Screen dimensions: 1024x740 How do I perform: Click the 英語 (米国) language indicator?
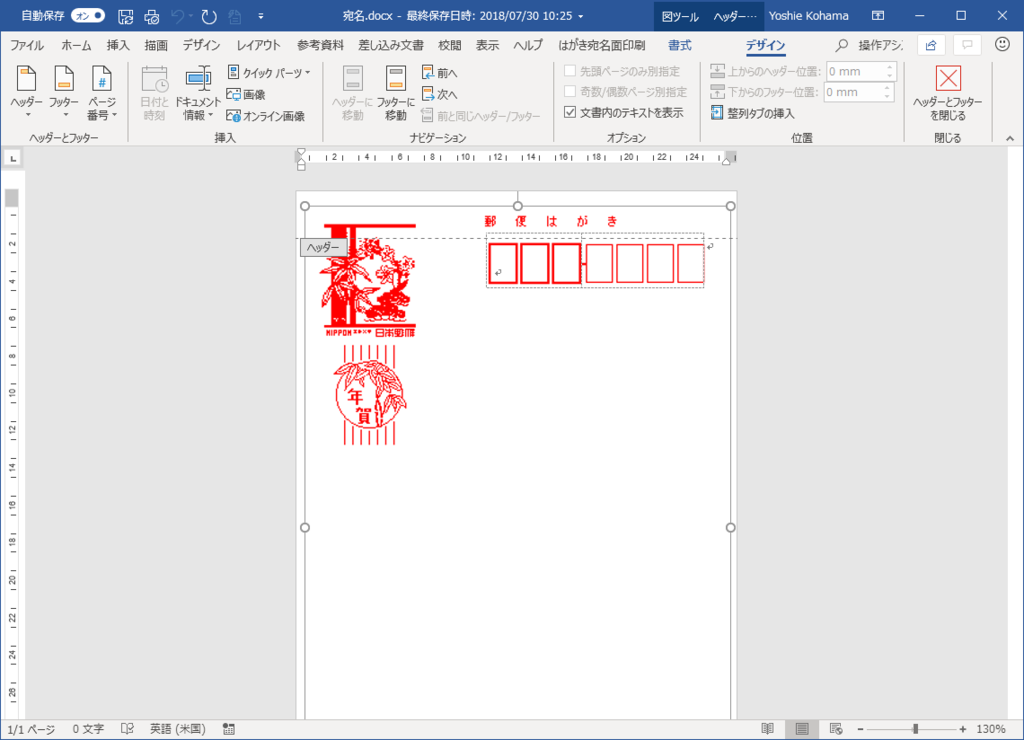pos(178,729)
